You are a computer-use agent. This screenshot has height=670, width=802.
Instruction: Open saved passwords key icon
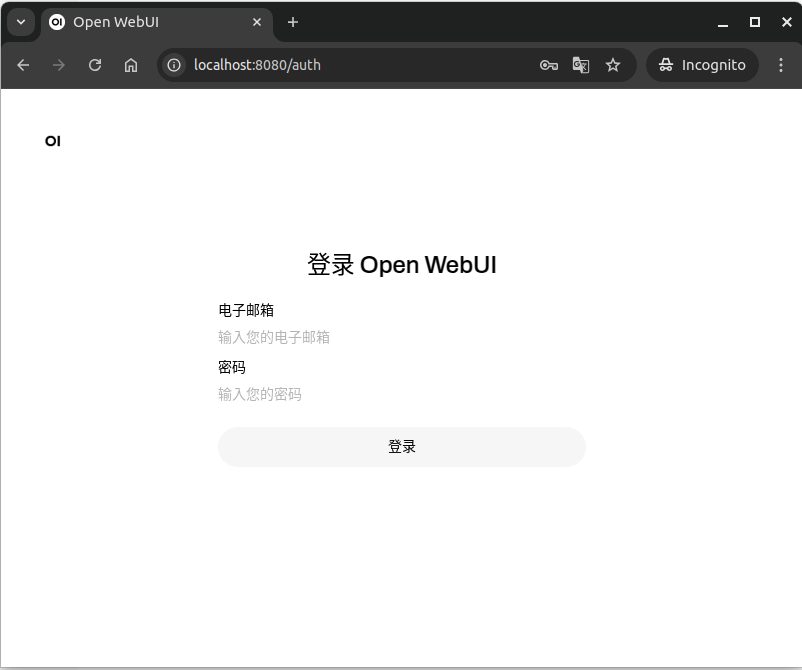pyautogui.click(x=548, y=65)
